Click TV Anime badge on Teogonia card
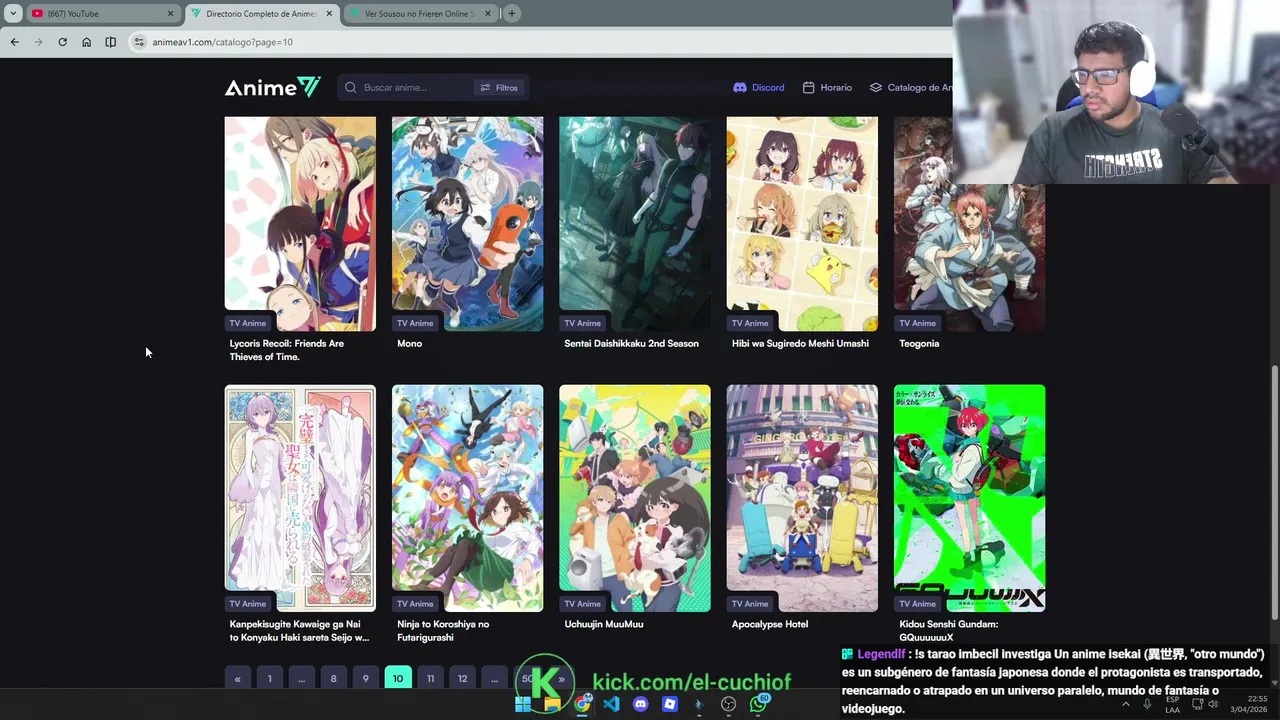Viewport: 1280px width, 720px height. coord(917,323)
